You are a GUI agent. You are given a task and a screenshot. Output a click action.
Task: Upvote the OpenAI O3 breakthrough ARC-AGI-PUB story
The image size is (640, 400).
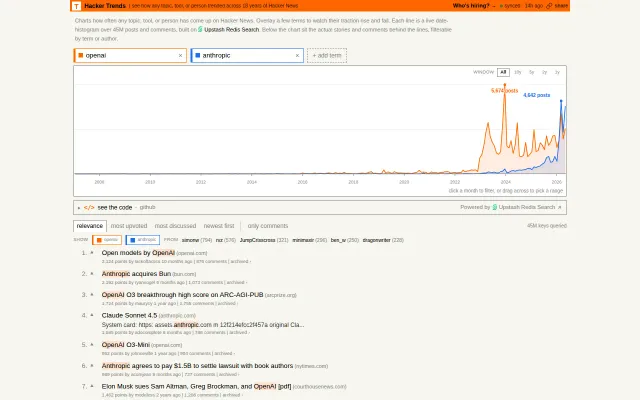click(x=92, y=294)
